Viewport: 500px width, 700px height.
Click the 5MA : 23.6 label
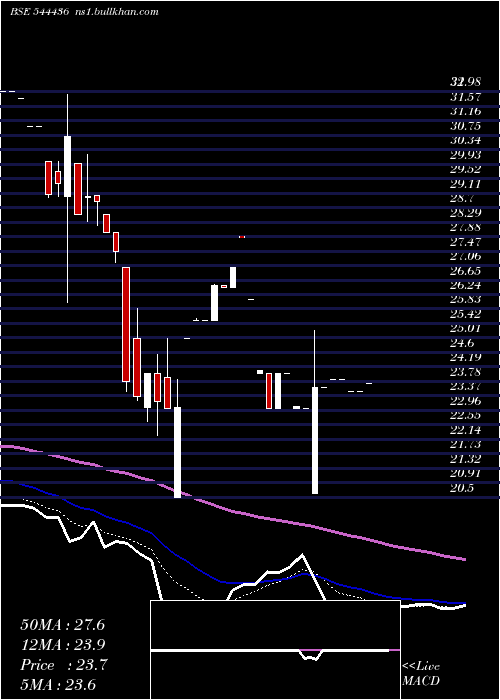click(x=58, y=685)
